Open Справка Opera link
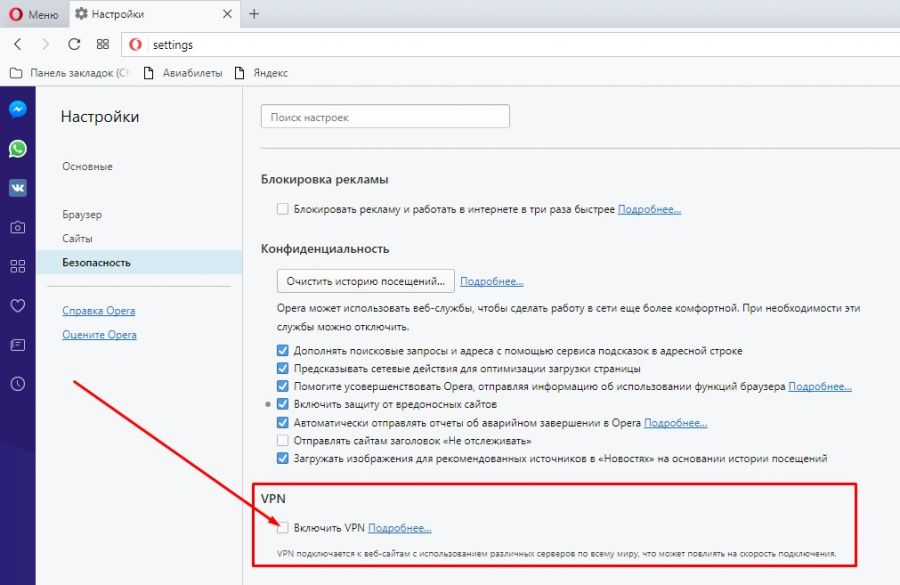The width and height of the screenshot is (900, 585). 99,311
